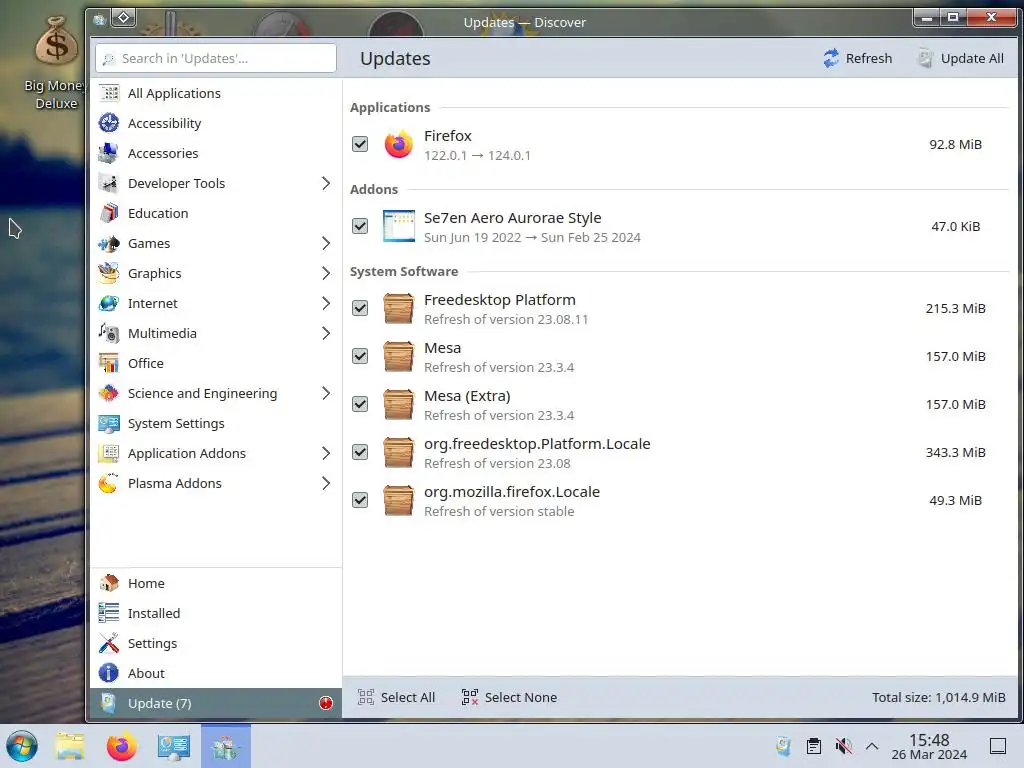Screen dimensions: 1024x768
Task: Toggle the org.mozilla.firefox.Locale checkbox
Action: [x=360, y=500]
